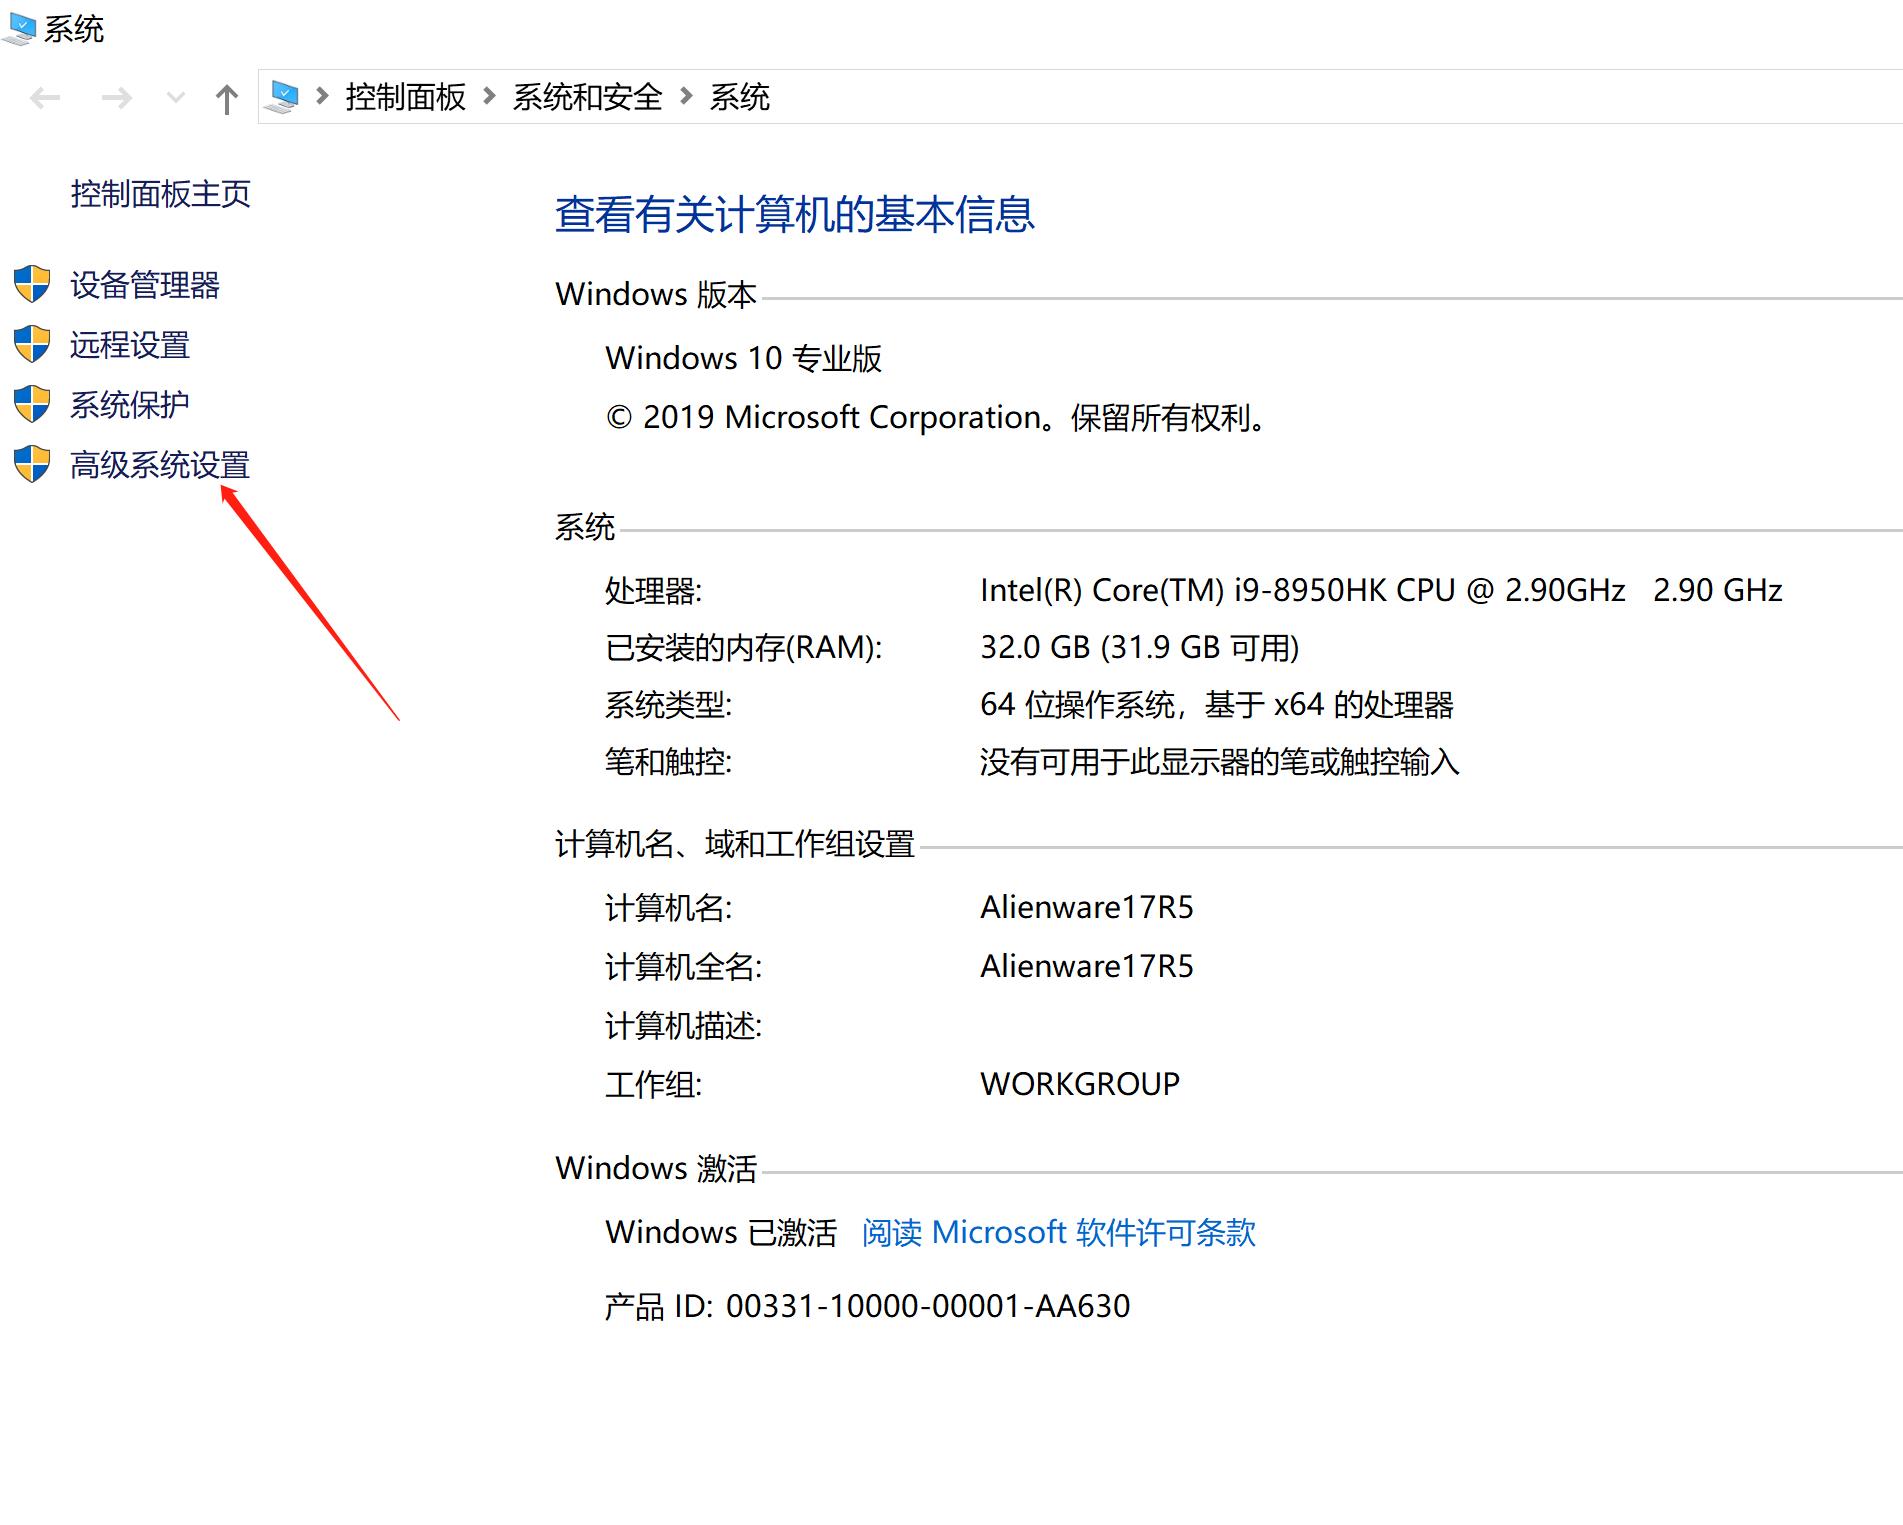The height and width of the screenshot is (1525, 1903).
Task: Open 高级系统设置 link
Action: point(160,465)
